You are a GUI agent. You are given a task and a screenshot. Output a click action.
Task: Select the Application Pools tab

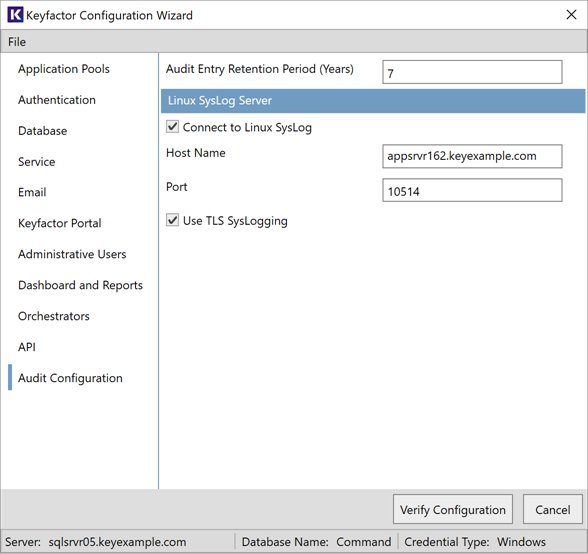[x=64, y=69]
